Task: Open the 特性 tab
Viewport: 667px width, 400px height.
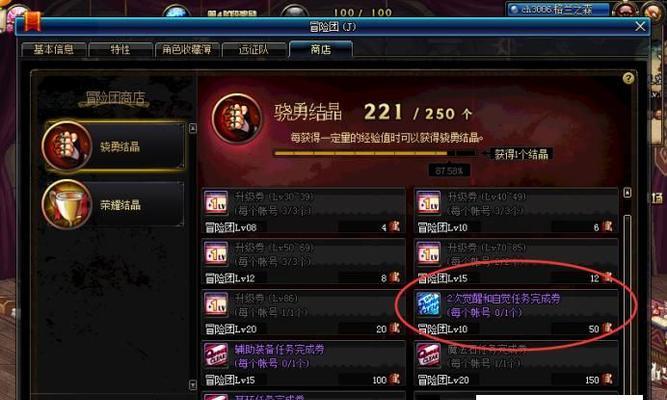Action: 120,49
